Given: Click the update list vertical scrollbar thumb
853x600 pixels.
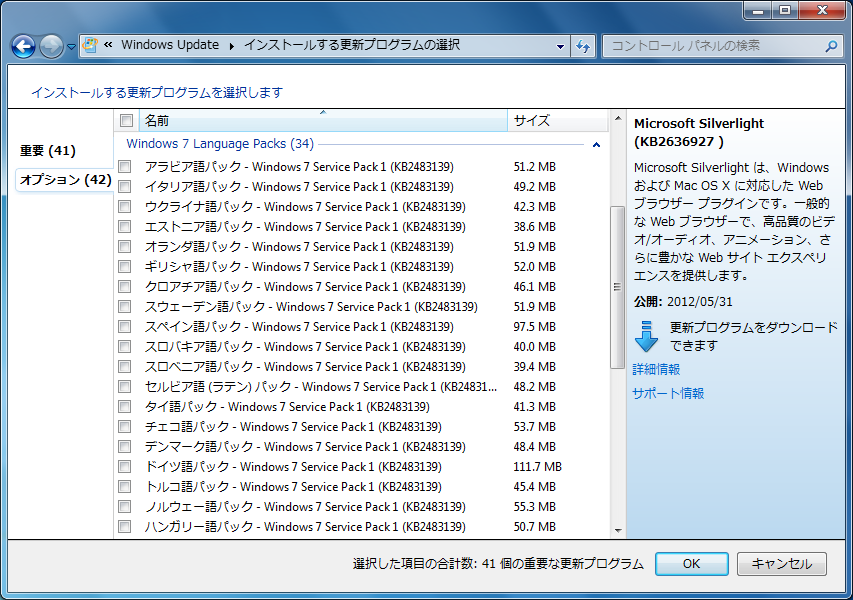Looking at the screenshot, I should (x=617, y=288).
